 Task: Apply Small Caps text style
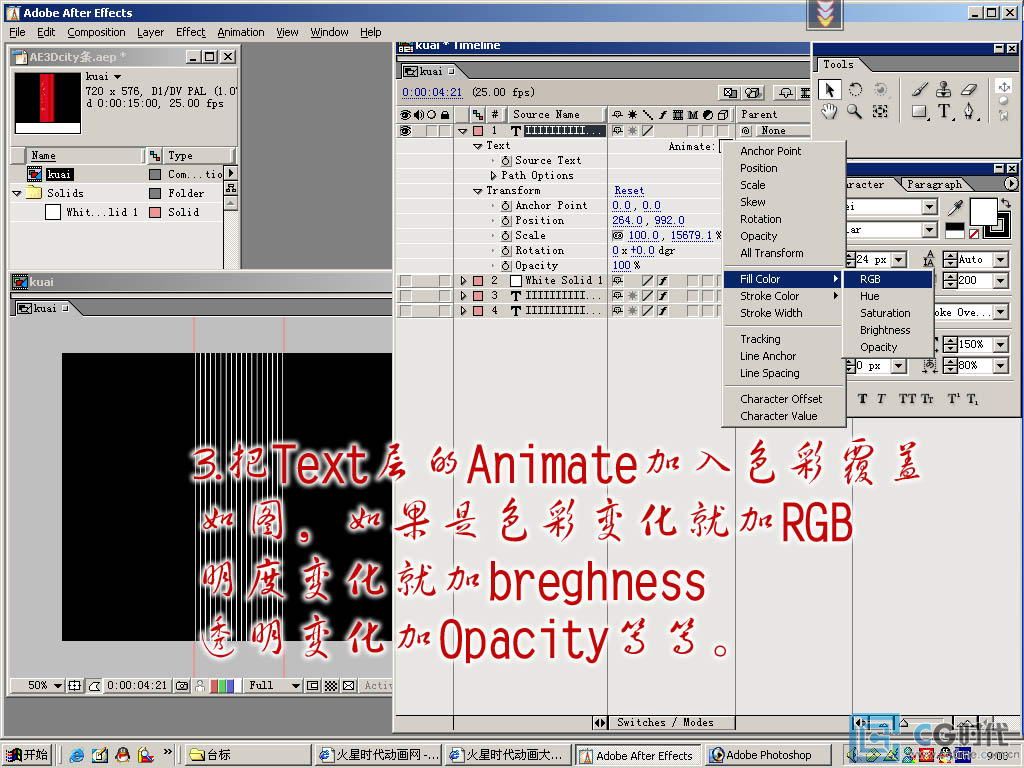click(926, 398)
